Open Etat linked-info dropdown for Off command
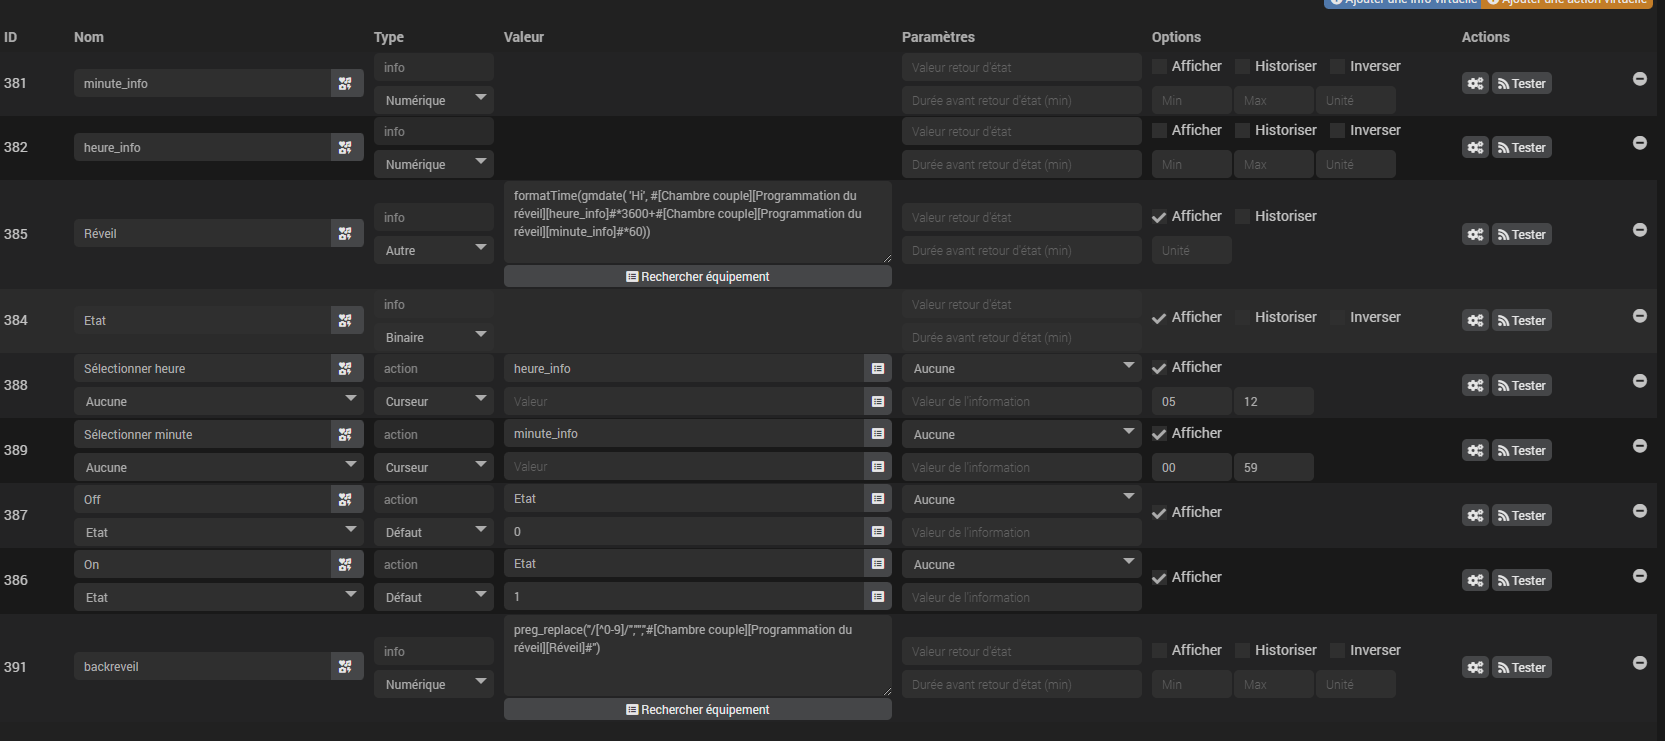 point(218,532)
